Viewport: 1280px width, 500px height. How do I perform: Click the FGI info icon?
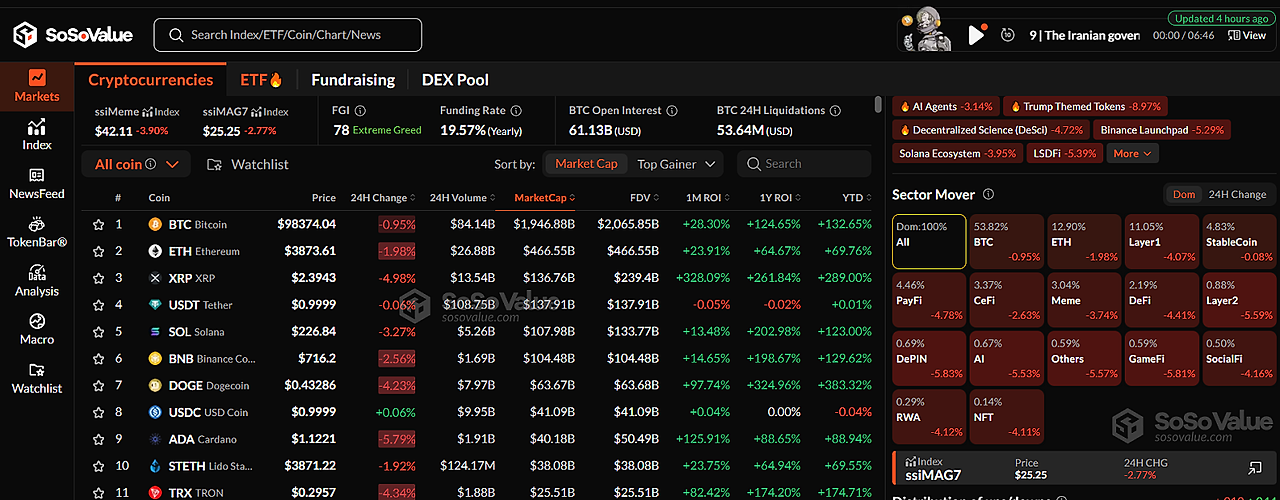pyautogui.click(x=361, y=111)
